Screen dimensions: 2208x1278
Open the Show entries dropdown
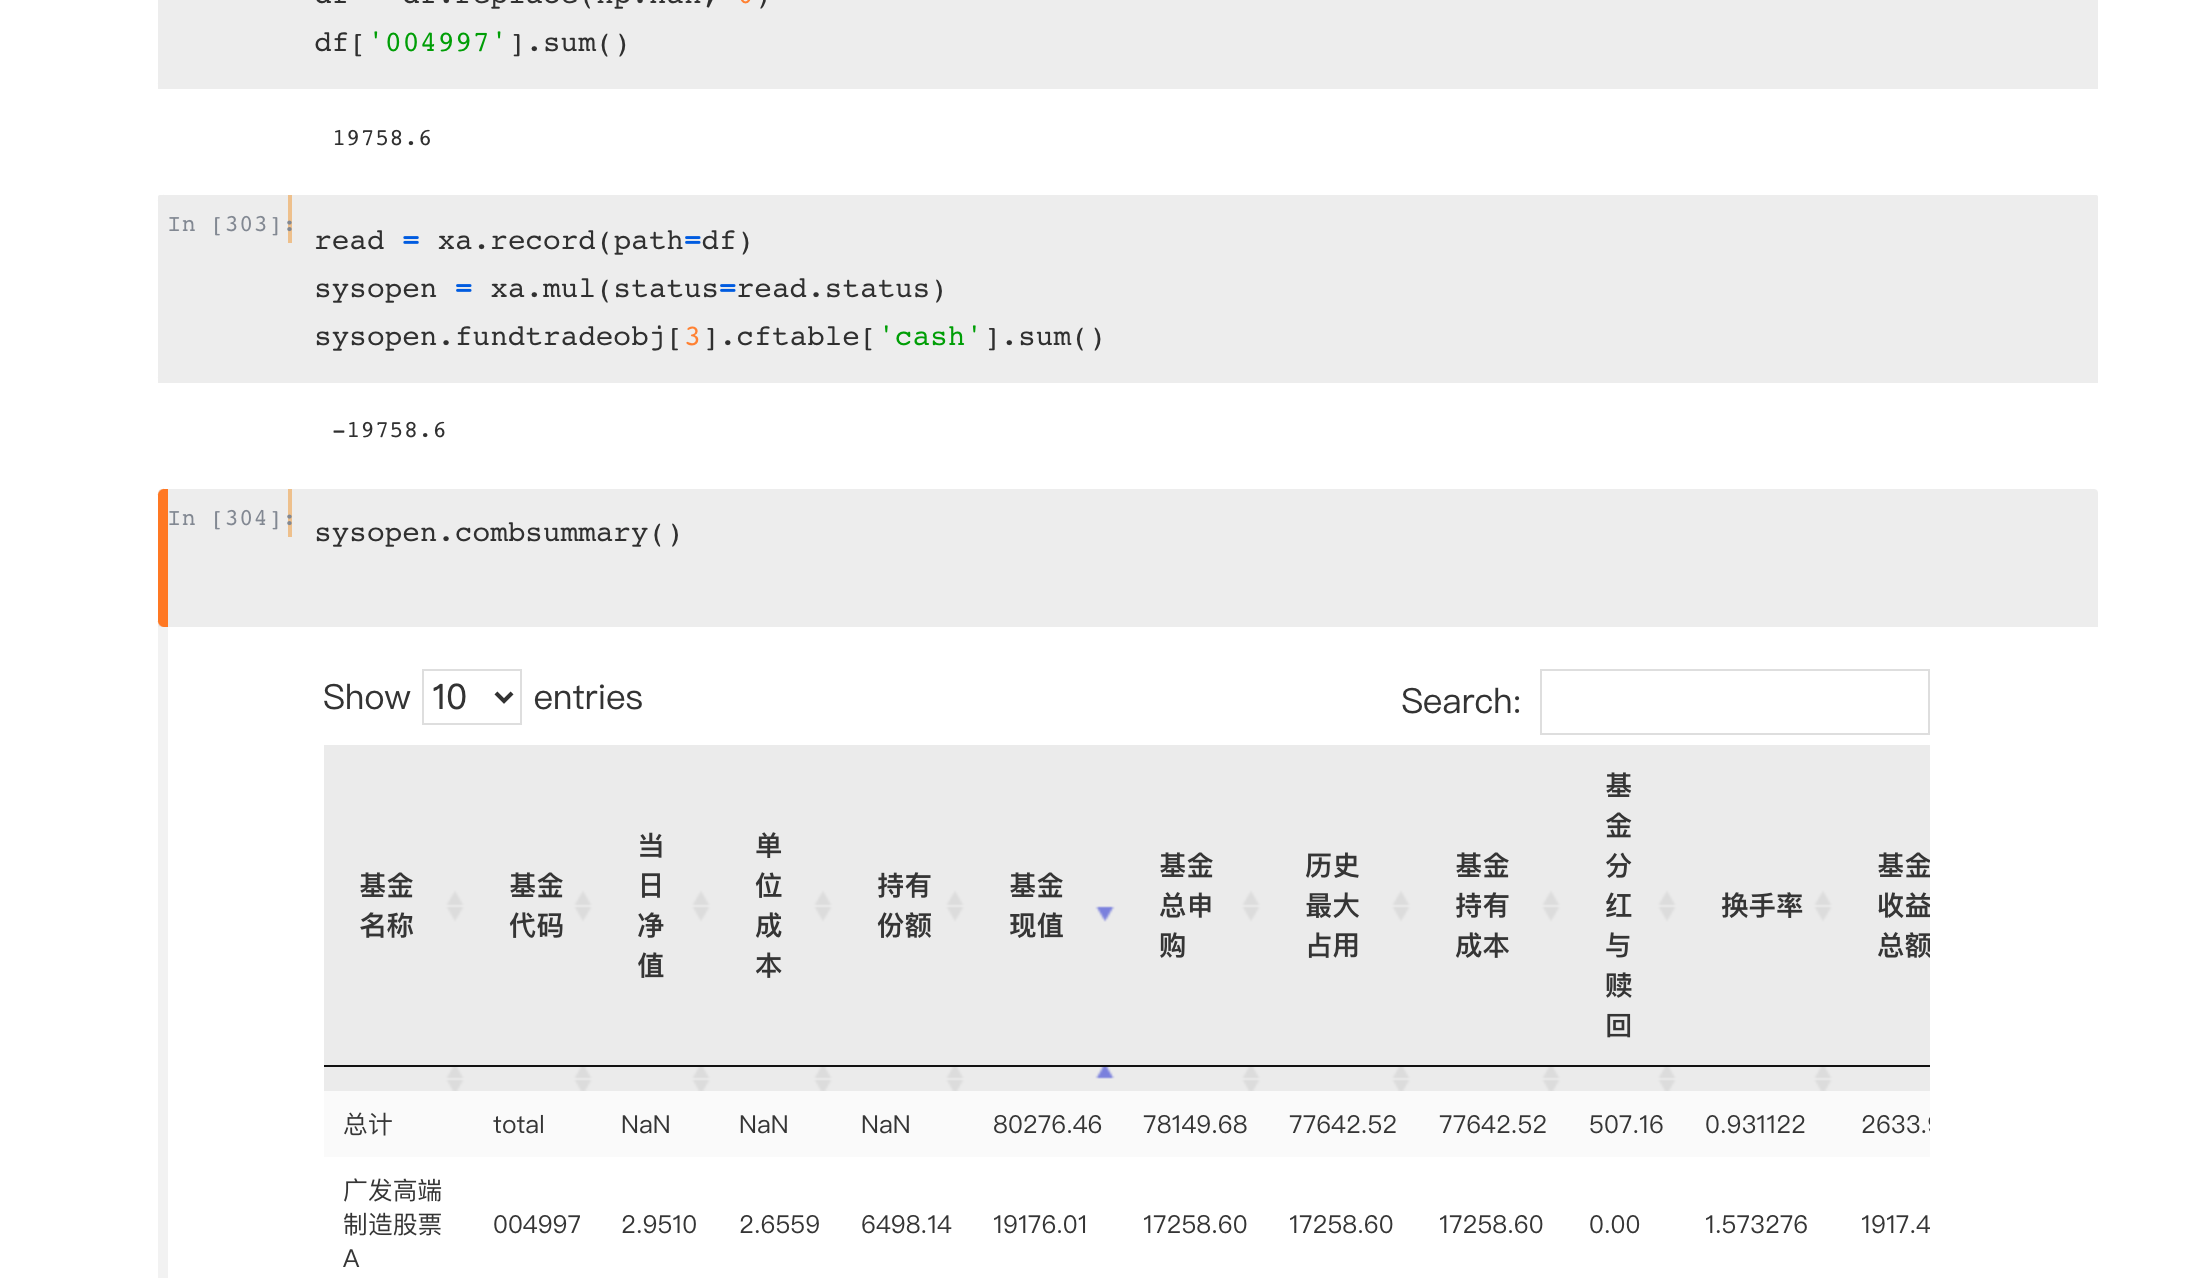point(471,697)
